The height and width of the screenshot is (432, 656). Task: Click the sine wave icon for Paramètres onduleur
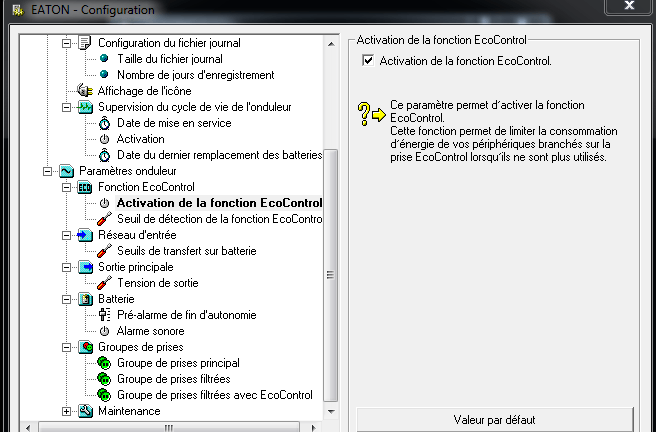click(66, 171)
